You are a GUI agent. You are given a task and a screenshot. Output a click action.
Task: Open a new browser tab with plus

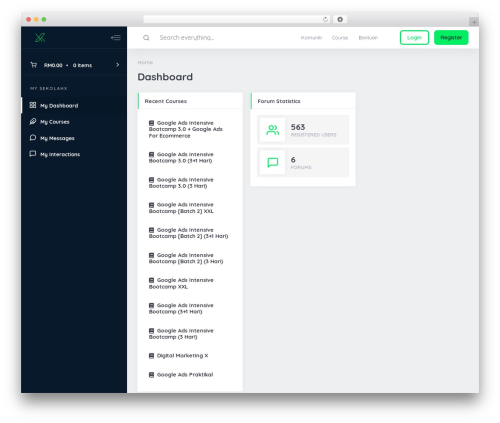[x=474, y=22]
